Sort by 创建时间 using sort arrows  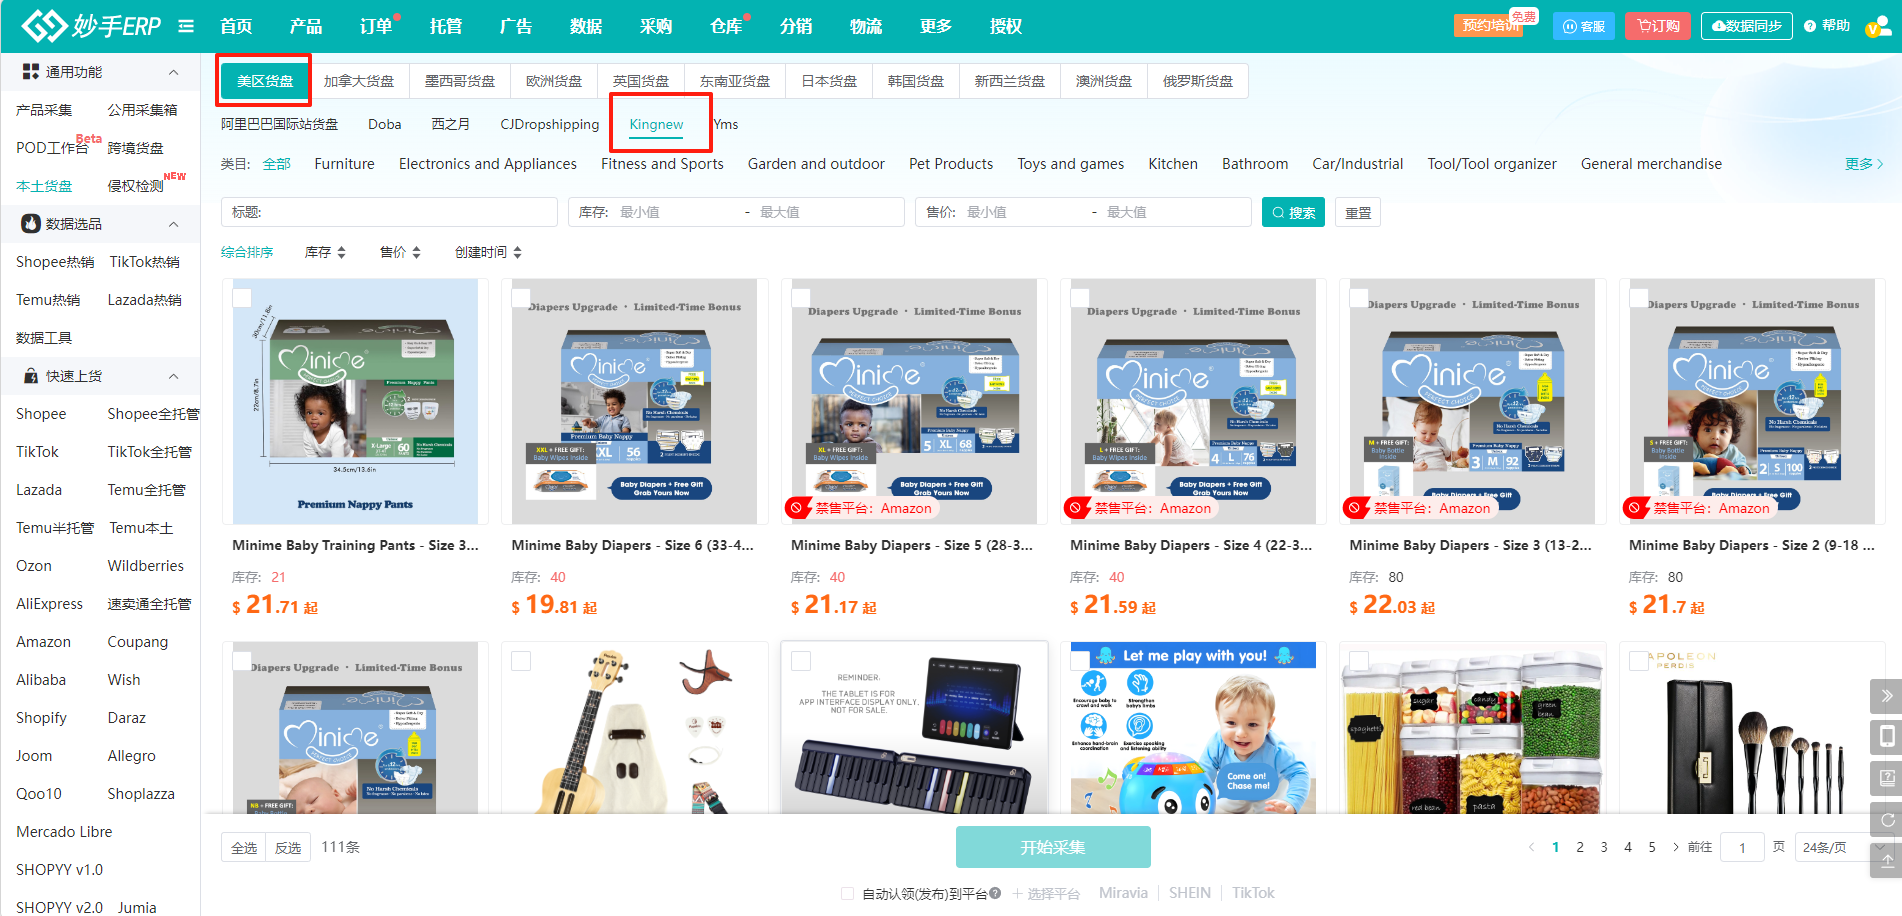point(517,252)
